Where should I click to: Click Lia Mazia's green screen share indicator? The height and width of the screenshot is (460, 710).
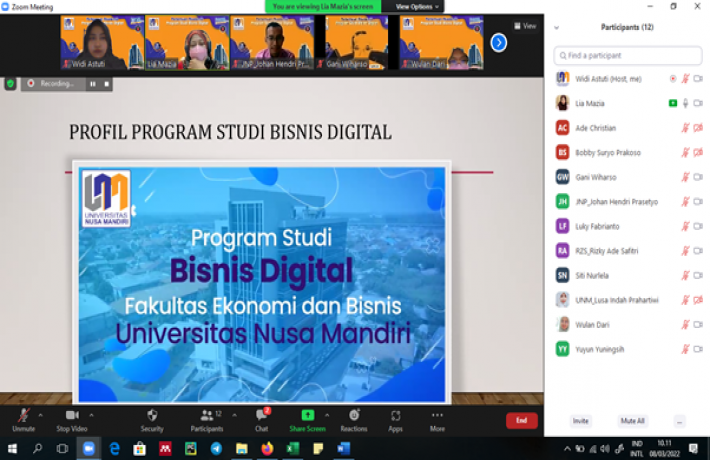coord(673,103)
